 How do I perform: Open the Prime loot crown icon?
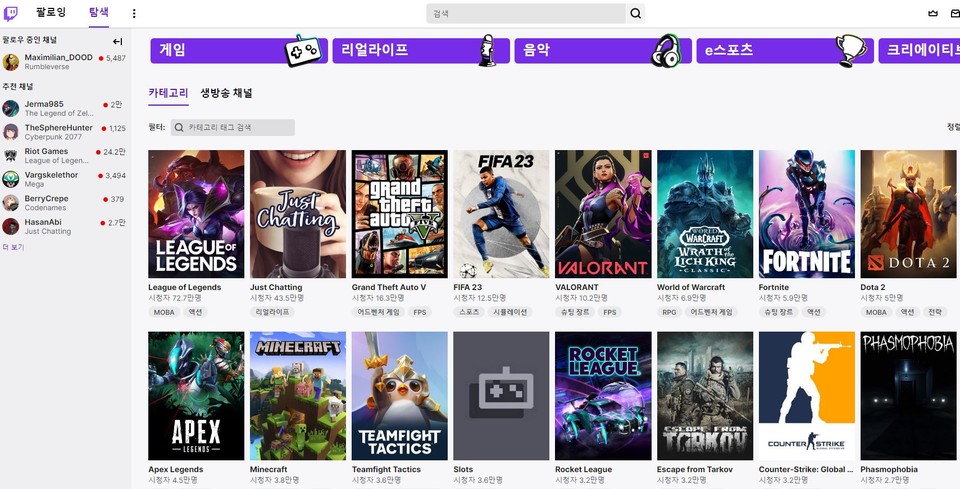coord(933,13)
